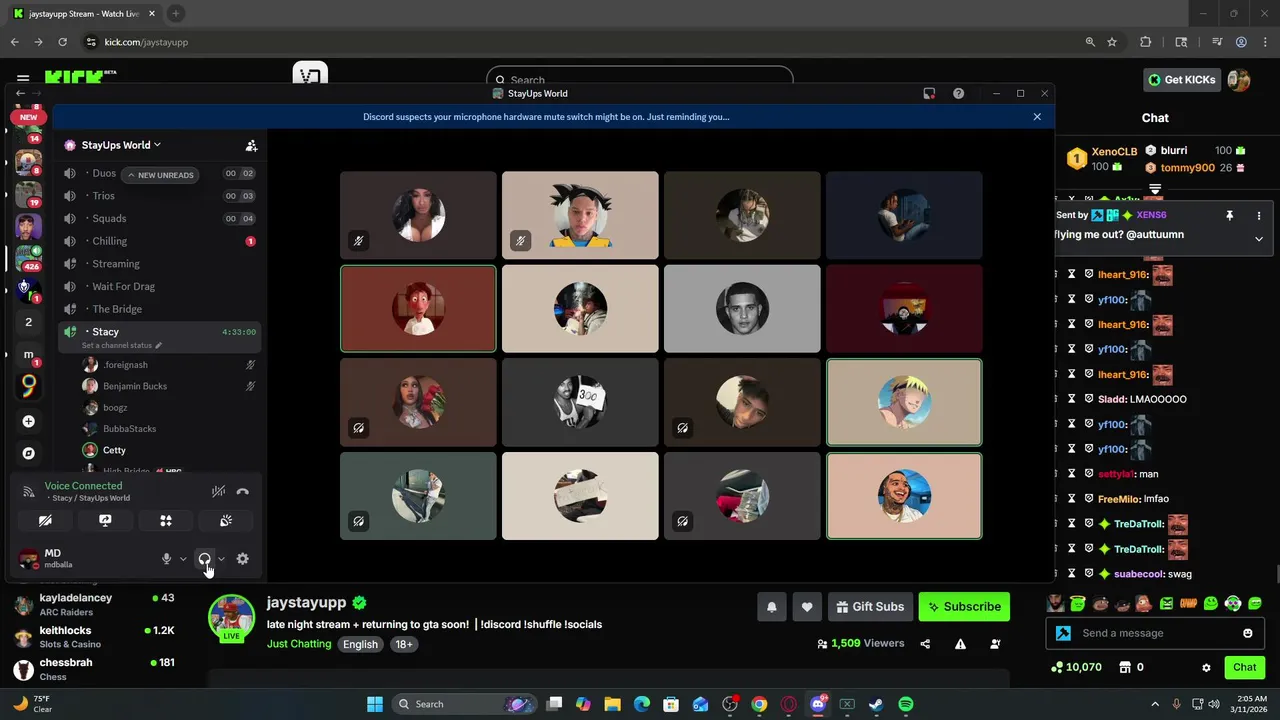Image resolution: width=1280 pixels, height=720 pixels.
Task: Select the Wait For Drag channel
Action: 159,286
